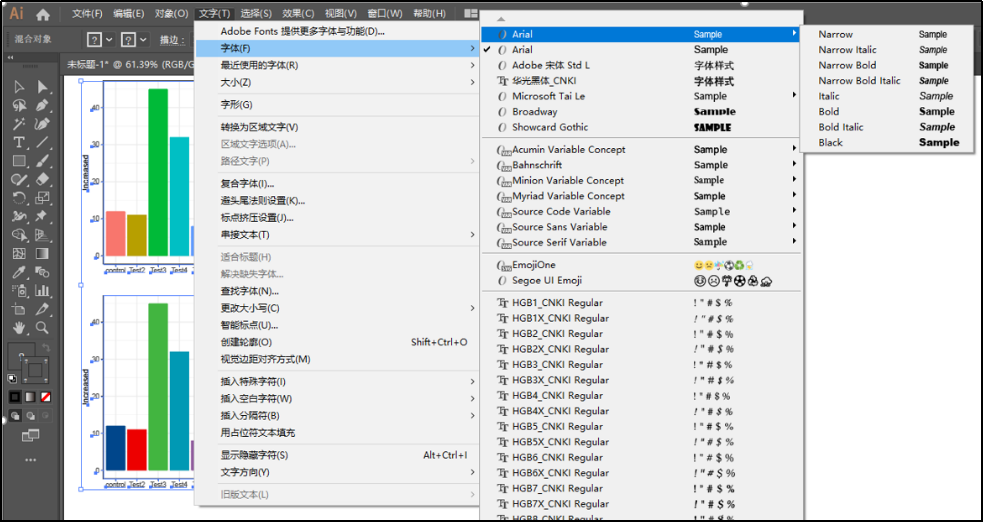Open the Edit Toolbar three-dots button
This screenshot has width=984, height=522.
pyautogui.click(x=30, y=461)
